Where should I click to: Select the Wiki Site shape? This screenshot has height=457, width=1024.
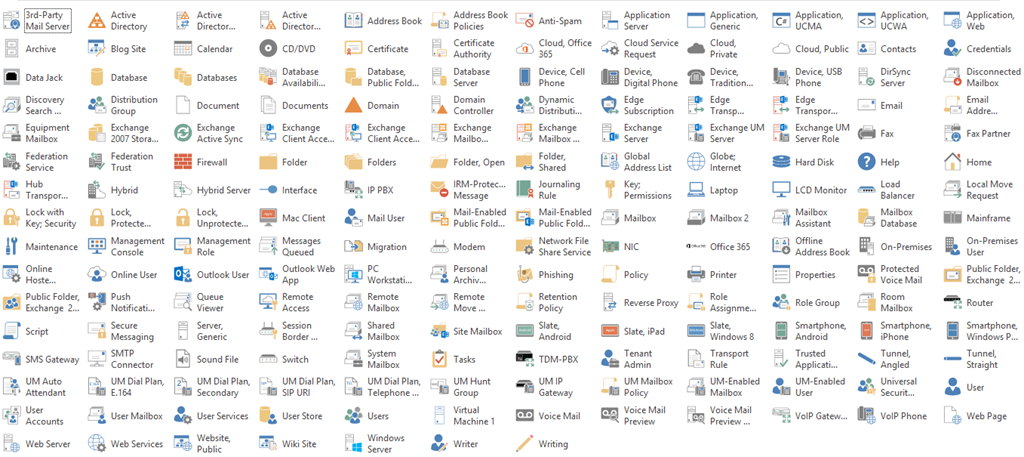pos(268,444)
